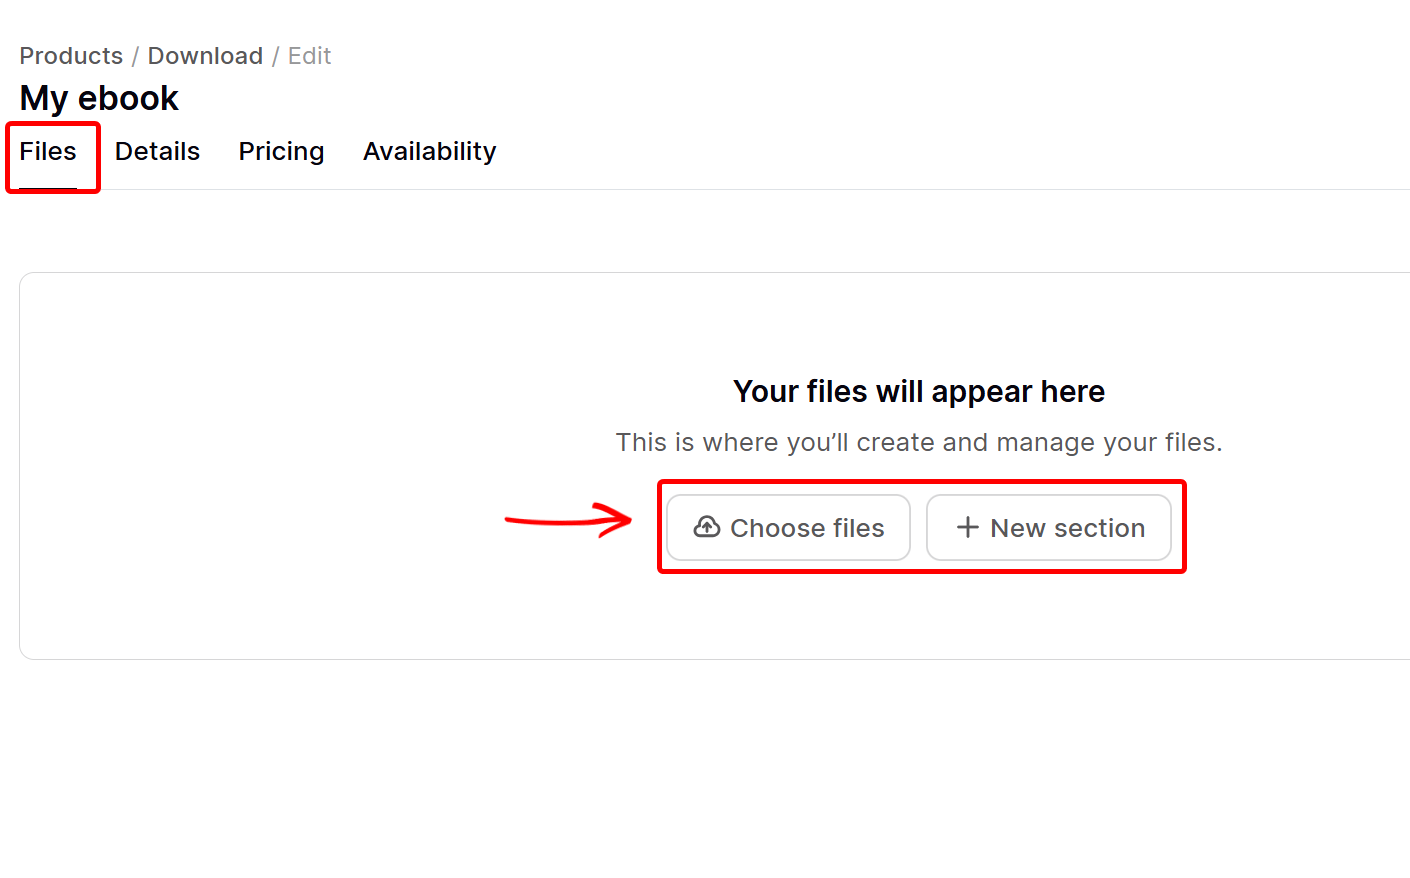Click the Edit breadcrumb item
Viewport: 1410px width, 878px height.
309,56
